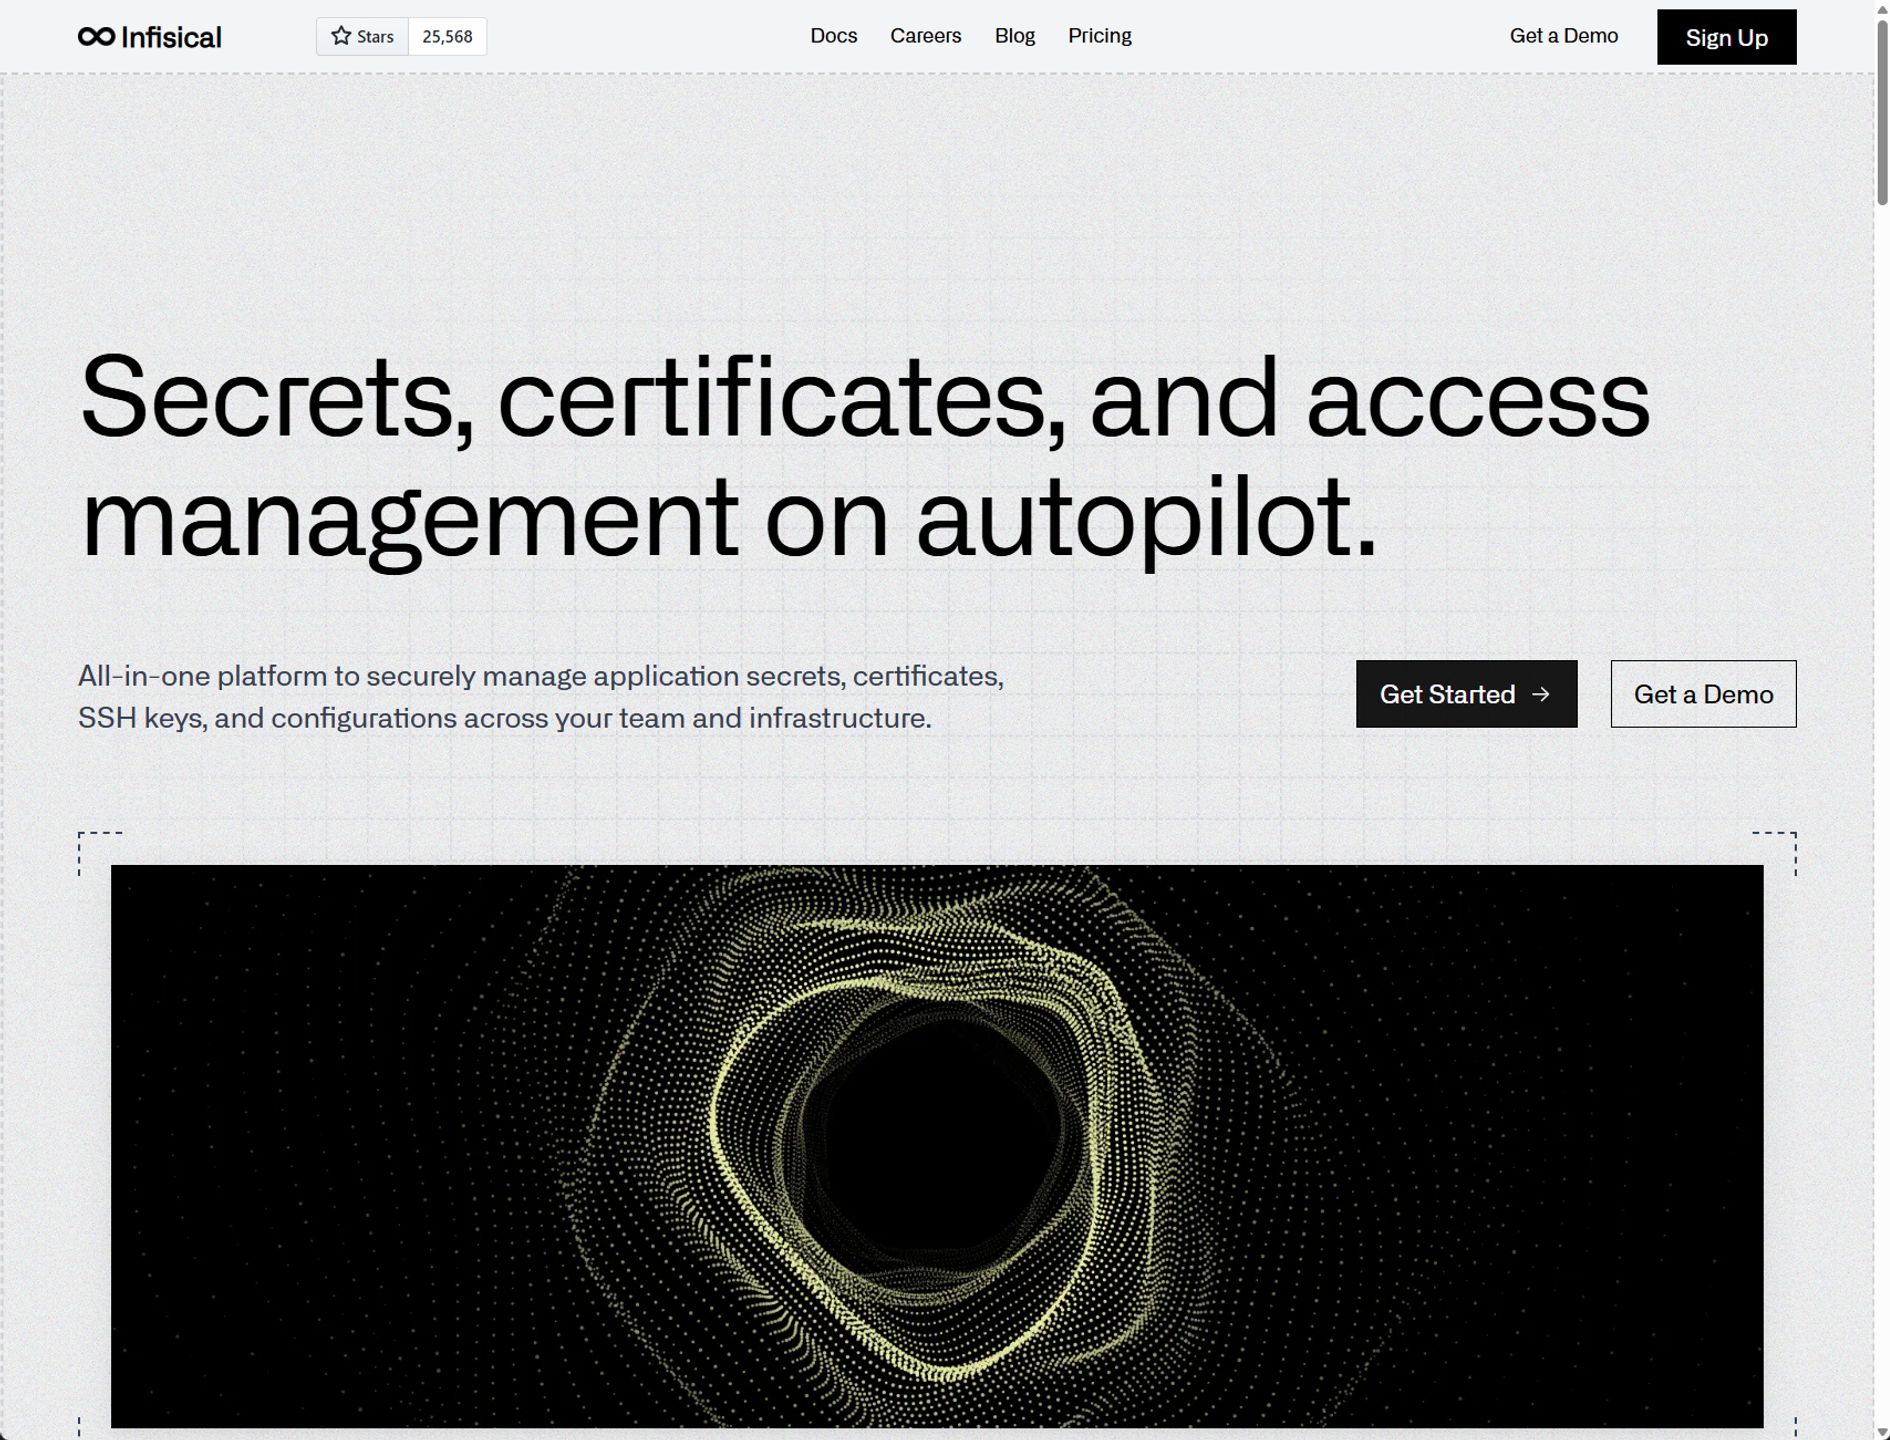The width and height of the screenshot is (1890, 1440).
Task: Open the Blog link
Action: [x=1015, y=36]
